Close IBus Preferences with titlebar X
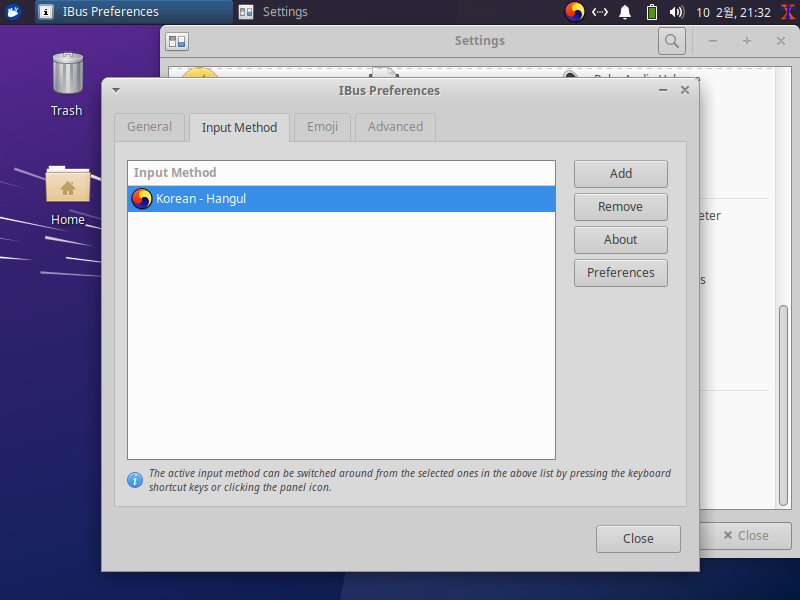This screenshot has width=800, height=600. [685, 90]
